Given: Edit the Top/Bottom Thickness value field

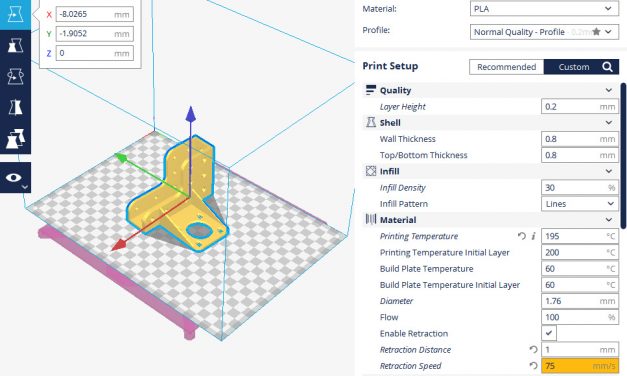Looking at the screenshot, I should pos(579,155).
